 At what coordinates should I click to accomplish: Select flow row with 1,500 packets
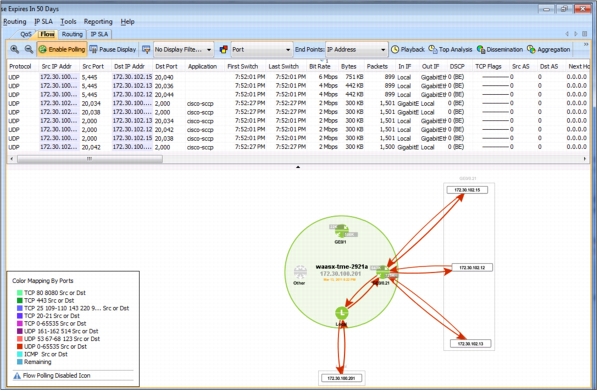click(297, 147)
